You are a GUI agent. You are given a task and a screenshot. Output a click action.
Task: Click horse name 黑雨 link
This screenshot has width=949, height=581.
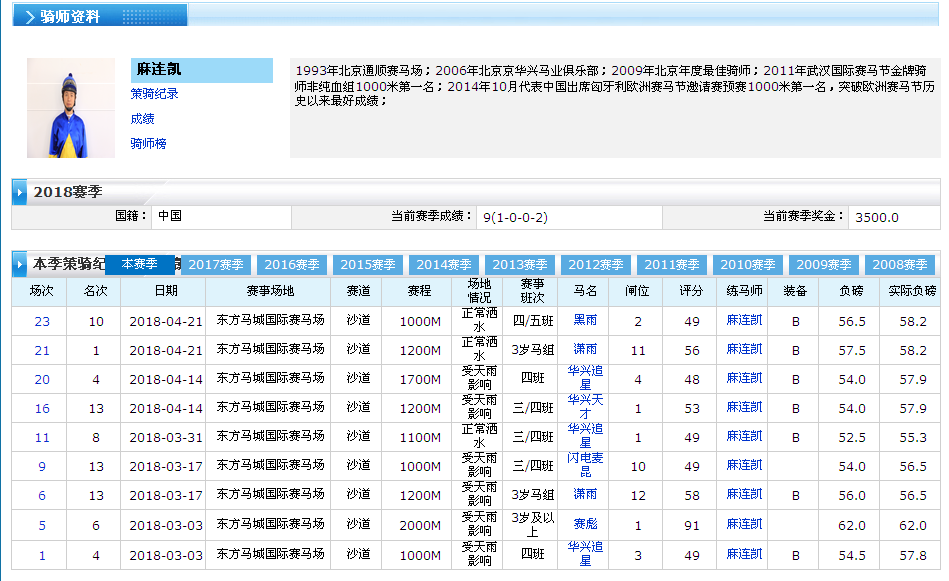pyautogui.click(x=585, y=320)
